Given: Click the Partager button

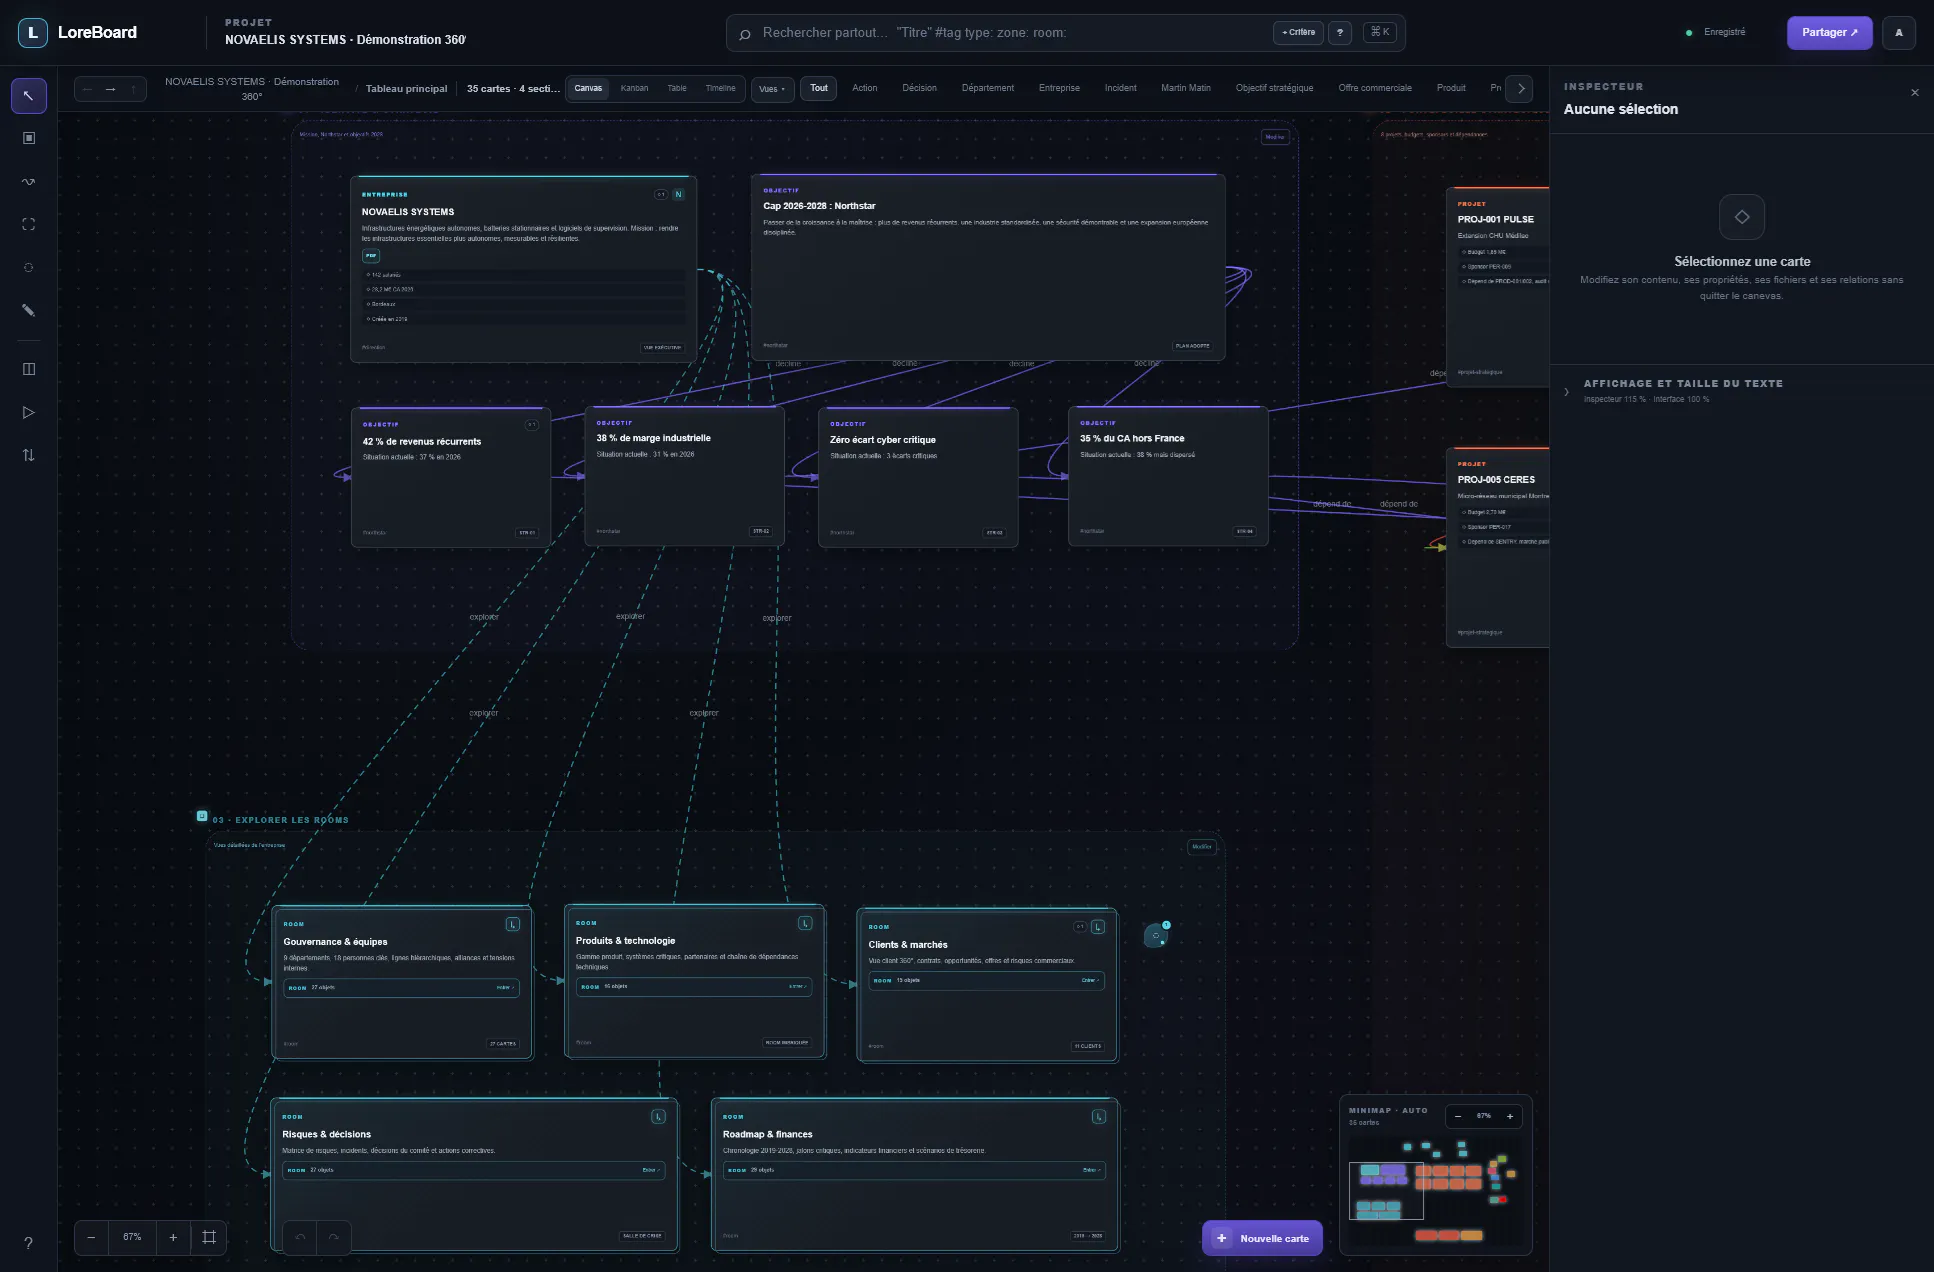Looking at the screenshot, I should [x=1829, y=33].
